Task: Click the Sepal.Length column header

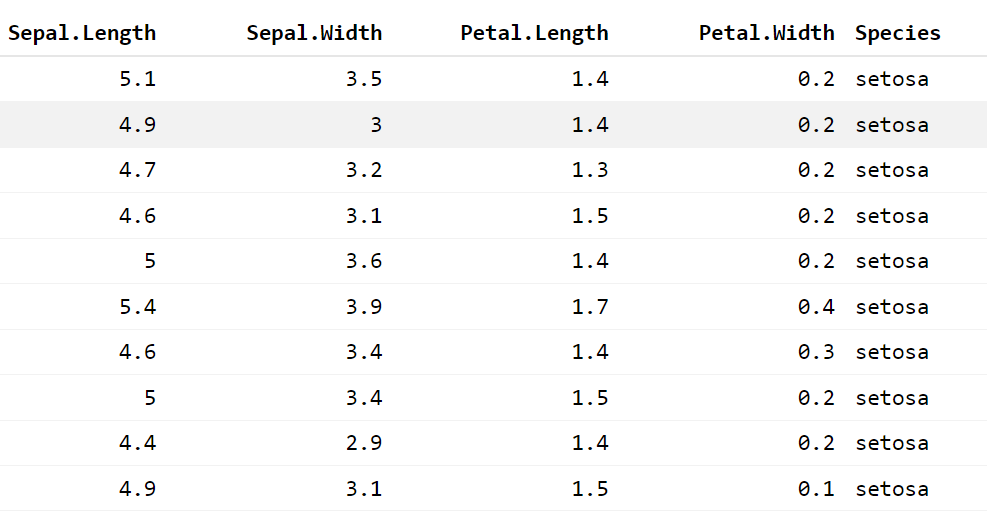Action: pos(82,33)
